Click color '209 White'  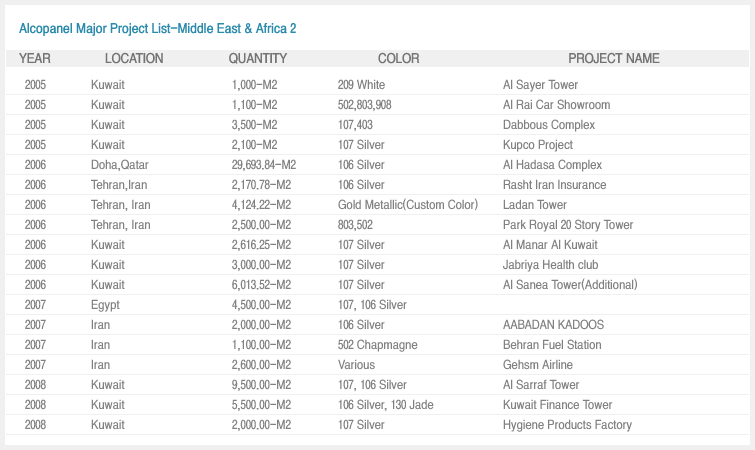click(x=361, y=85)
